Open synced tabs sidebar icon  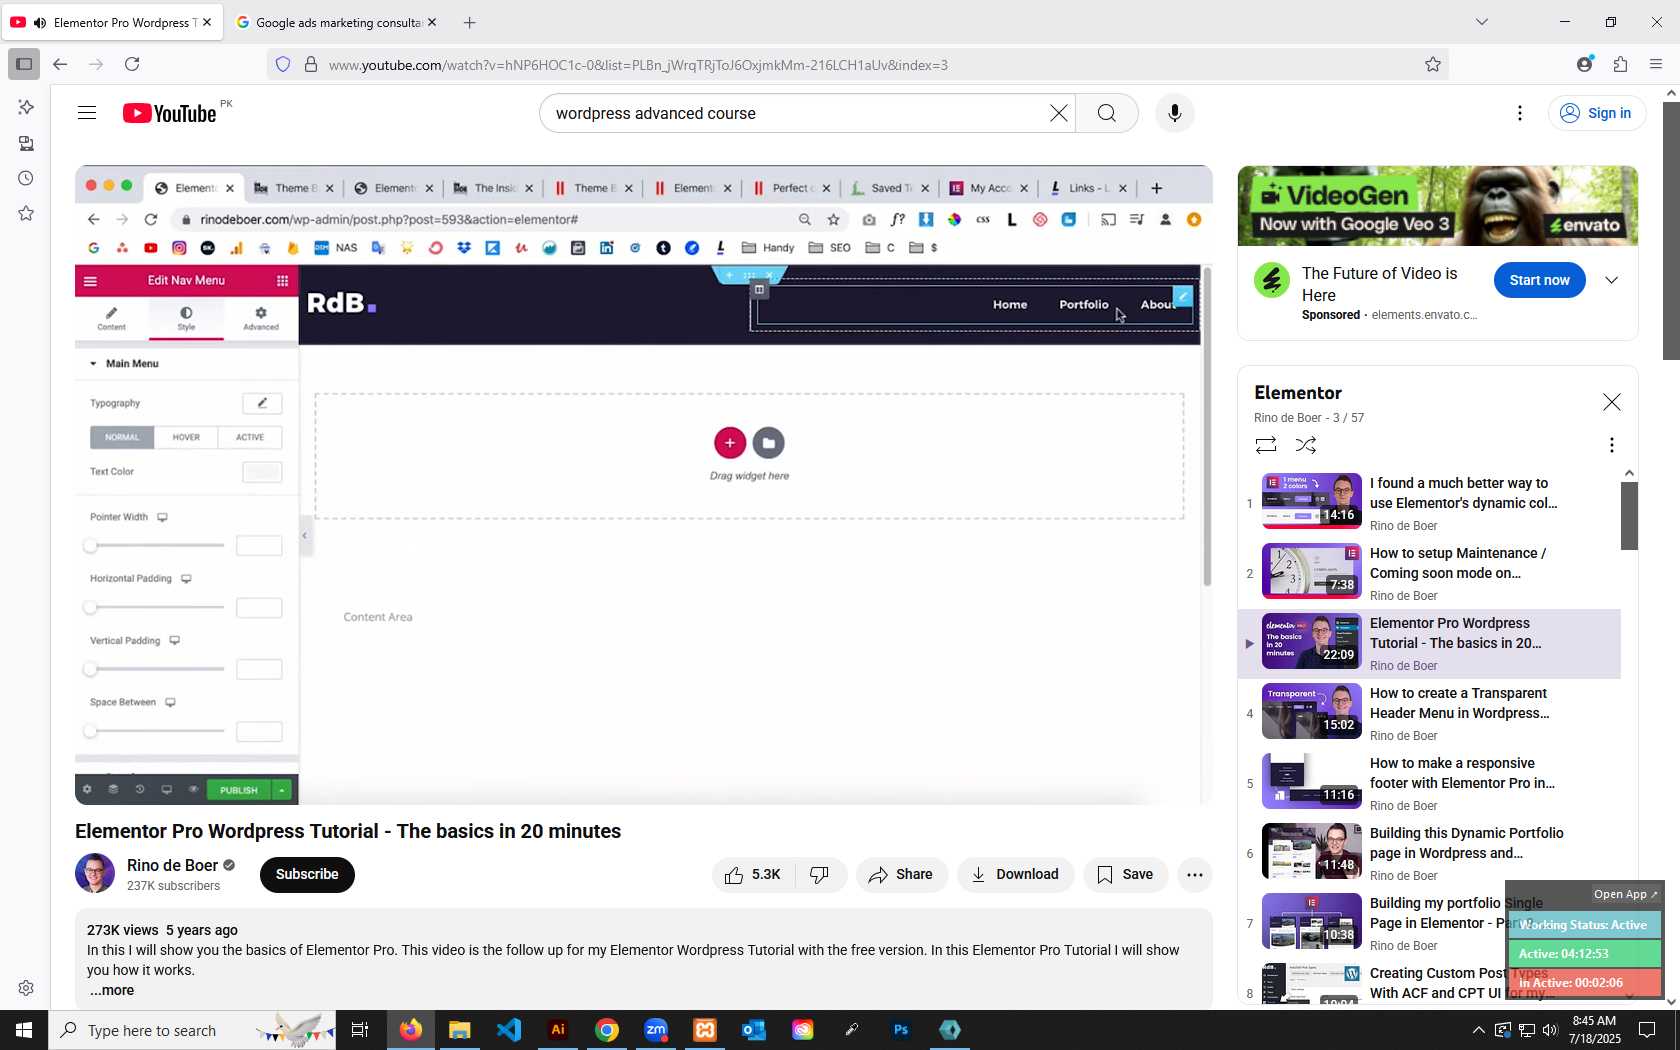tap(26, 143)
